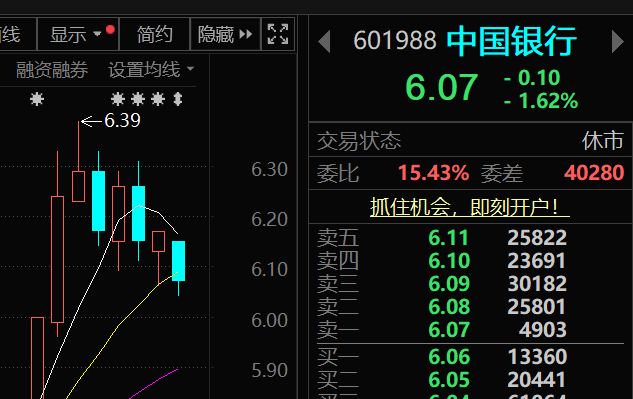Switch to 简约 display mode
633x399 pixels.
pyautogui.click(x=154, y=34)
